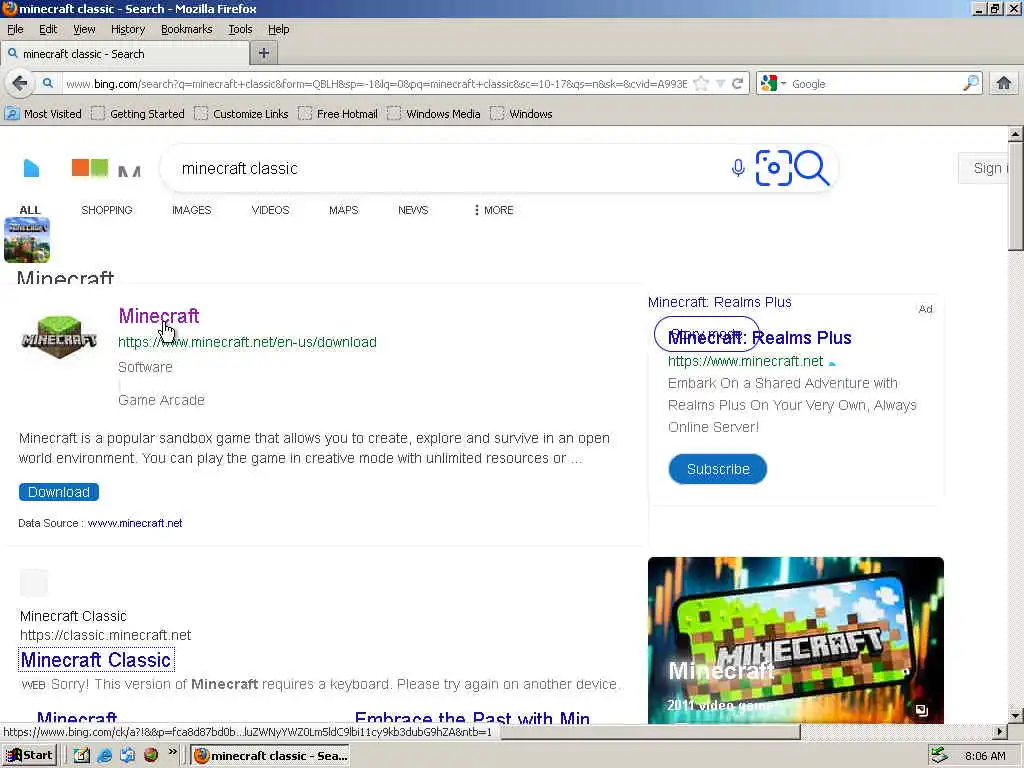Click the address bar URL field
Viewport: 1024px width, 768px height.
376,84
